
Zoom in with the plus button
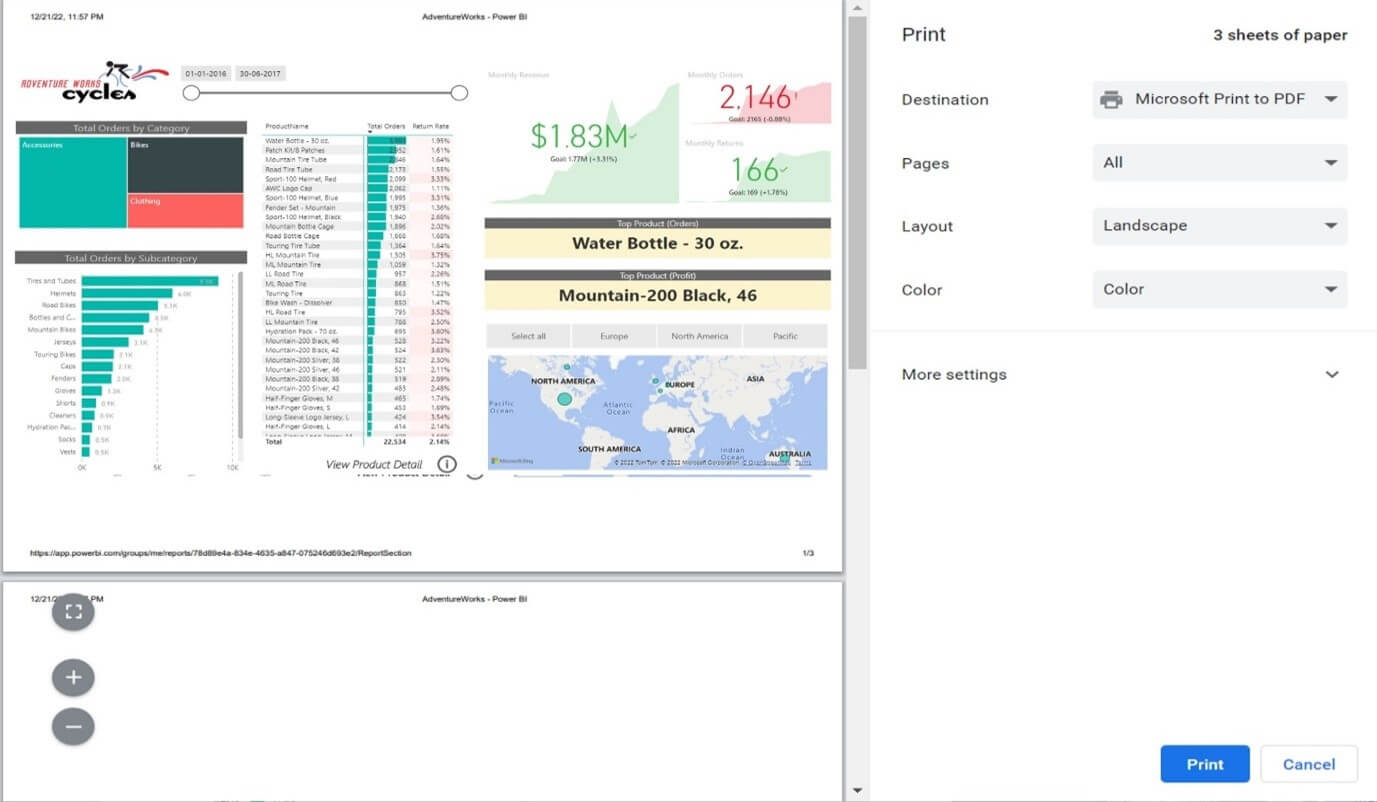[x=73, y=677]
